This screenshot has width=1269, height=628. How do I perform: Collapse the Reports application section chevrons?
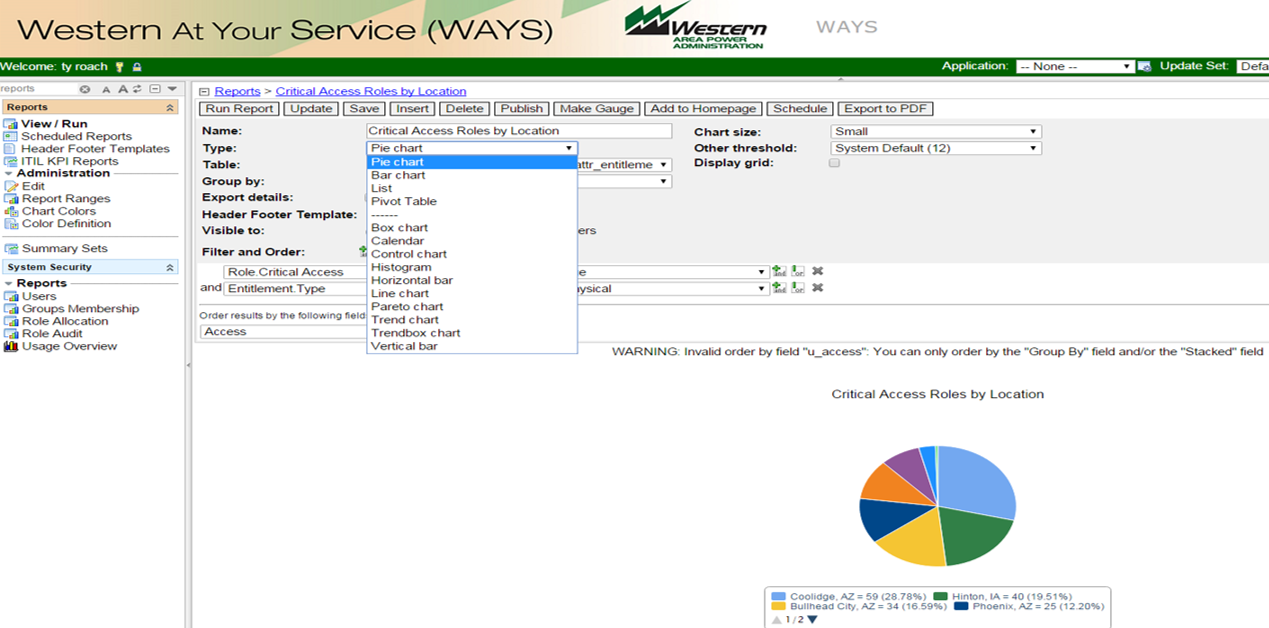(170, 107)
